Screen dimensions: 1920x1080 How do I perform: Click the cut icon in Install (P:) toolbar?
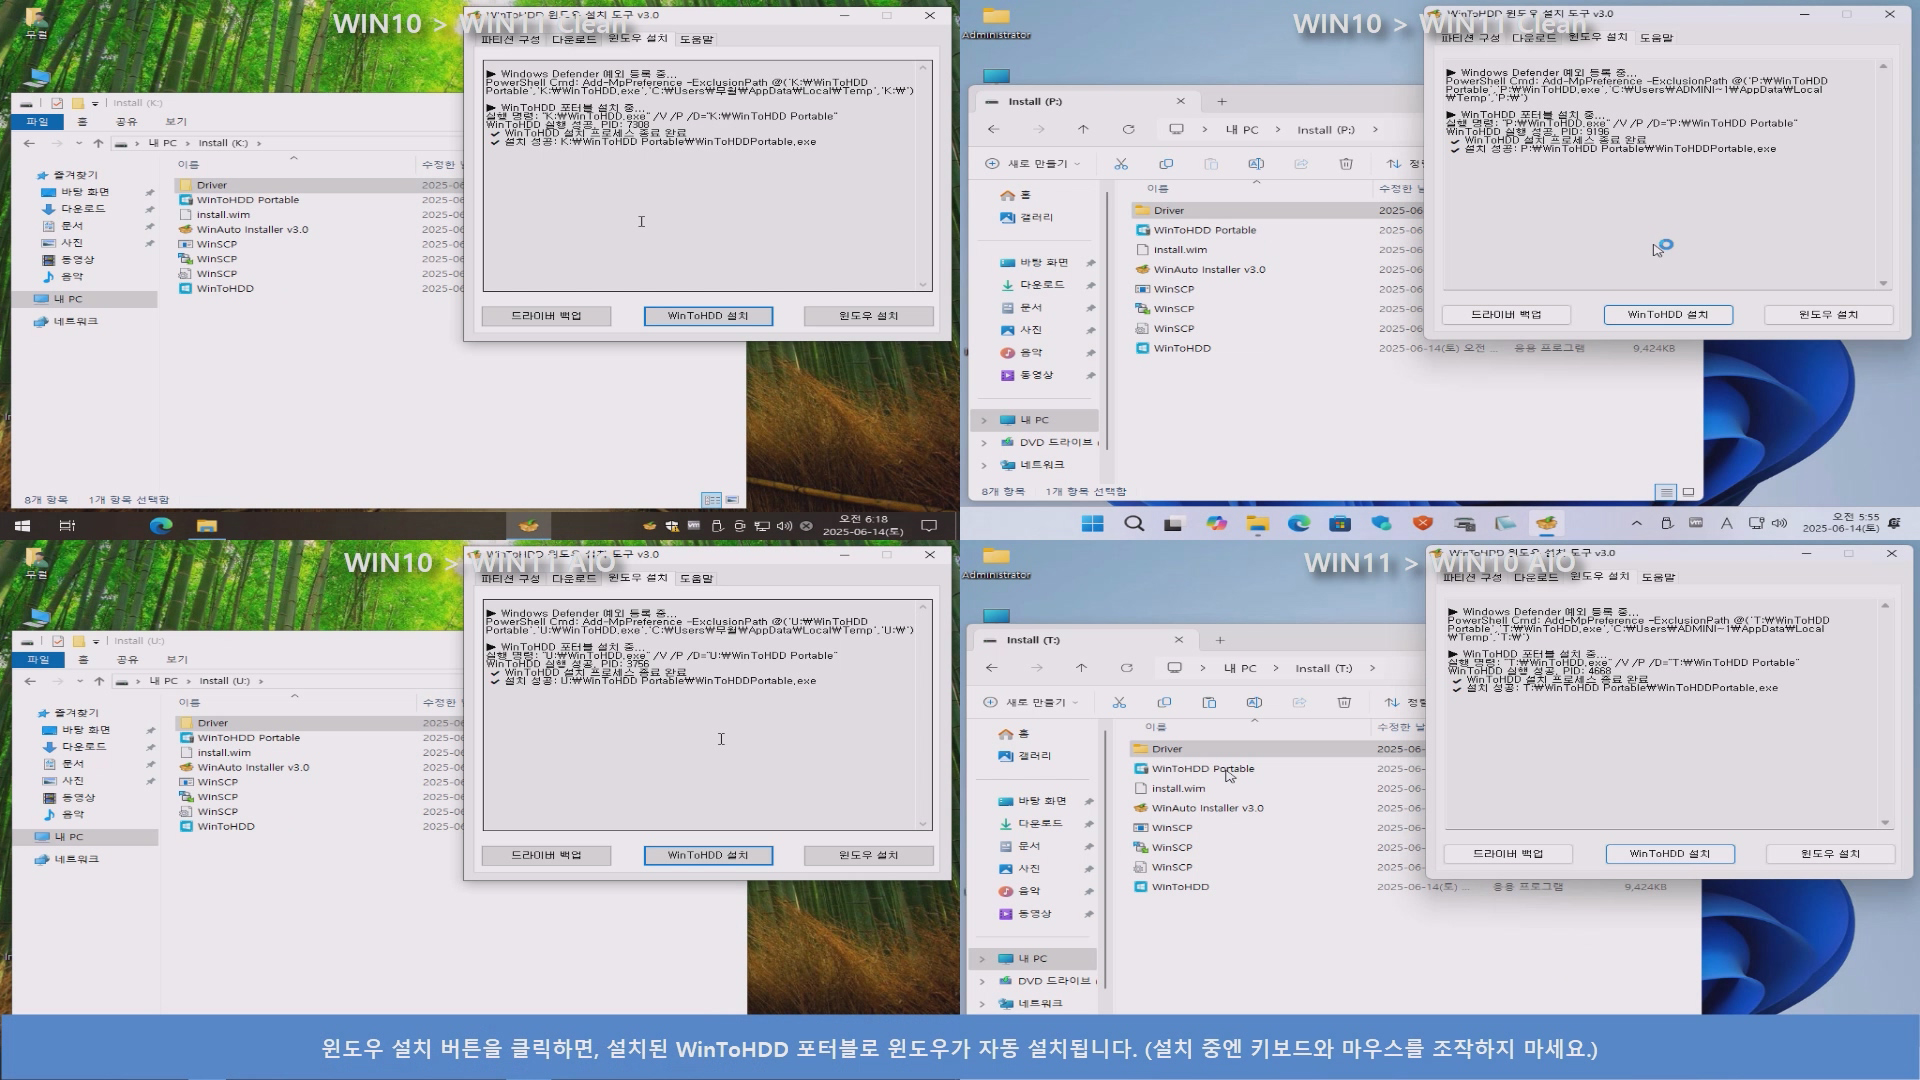[1121, 164]
